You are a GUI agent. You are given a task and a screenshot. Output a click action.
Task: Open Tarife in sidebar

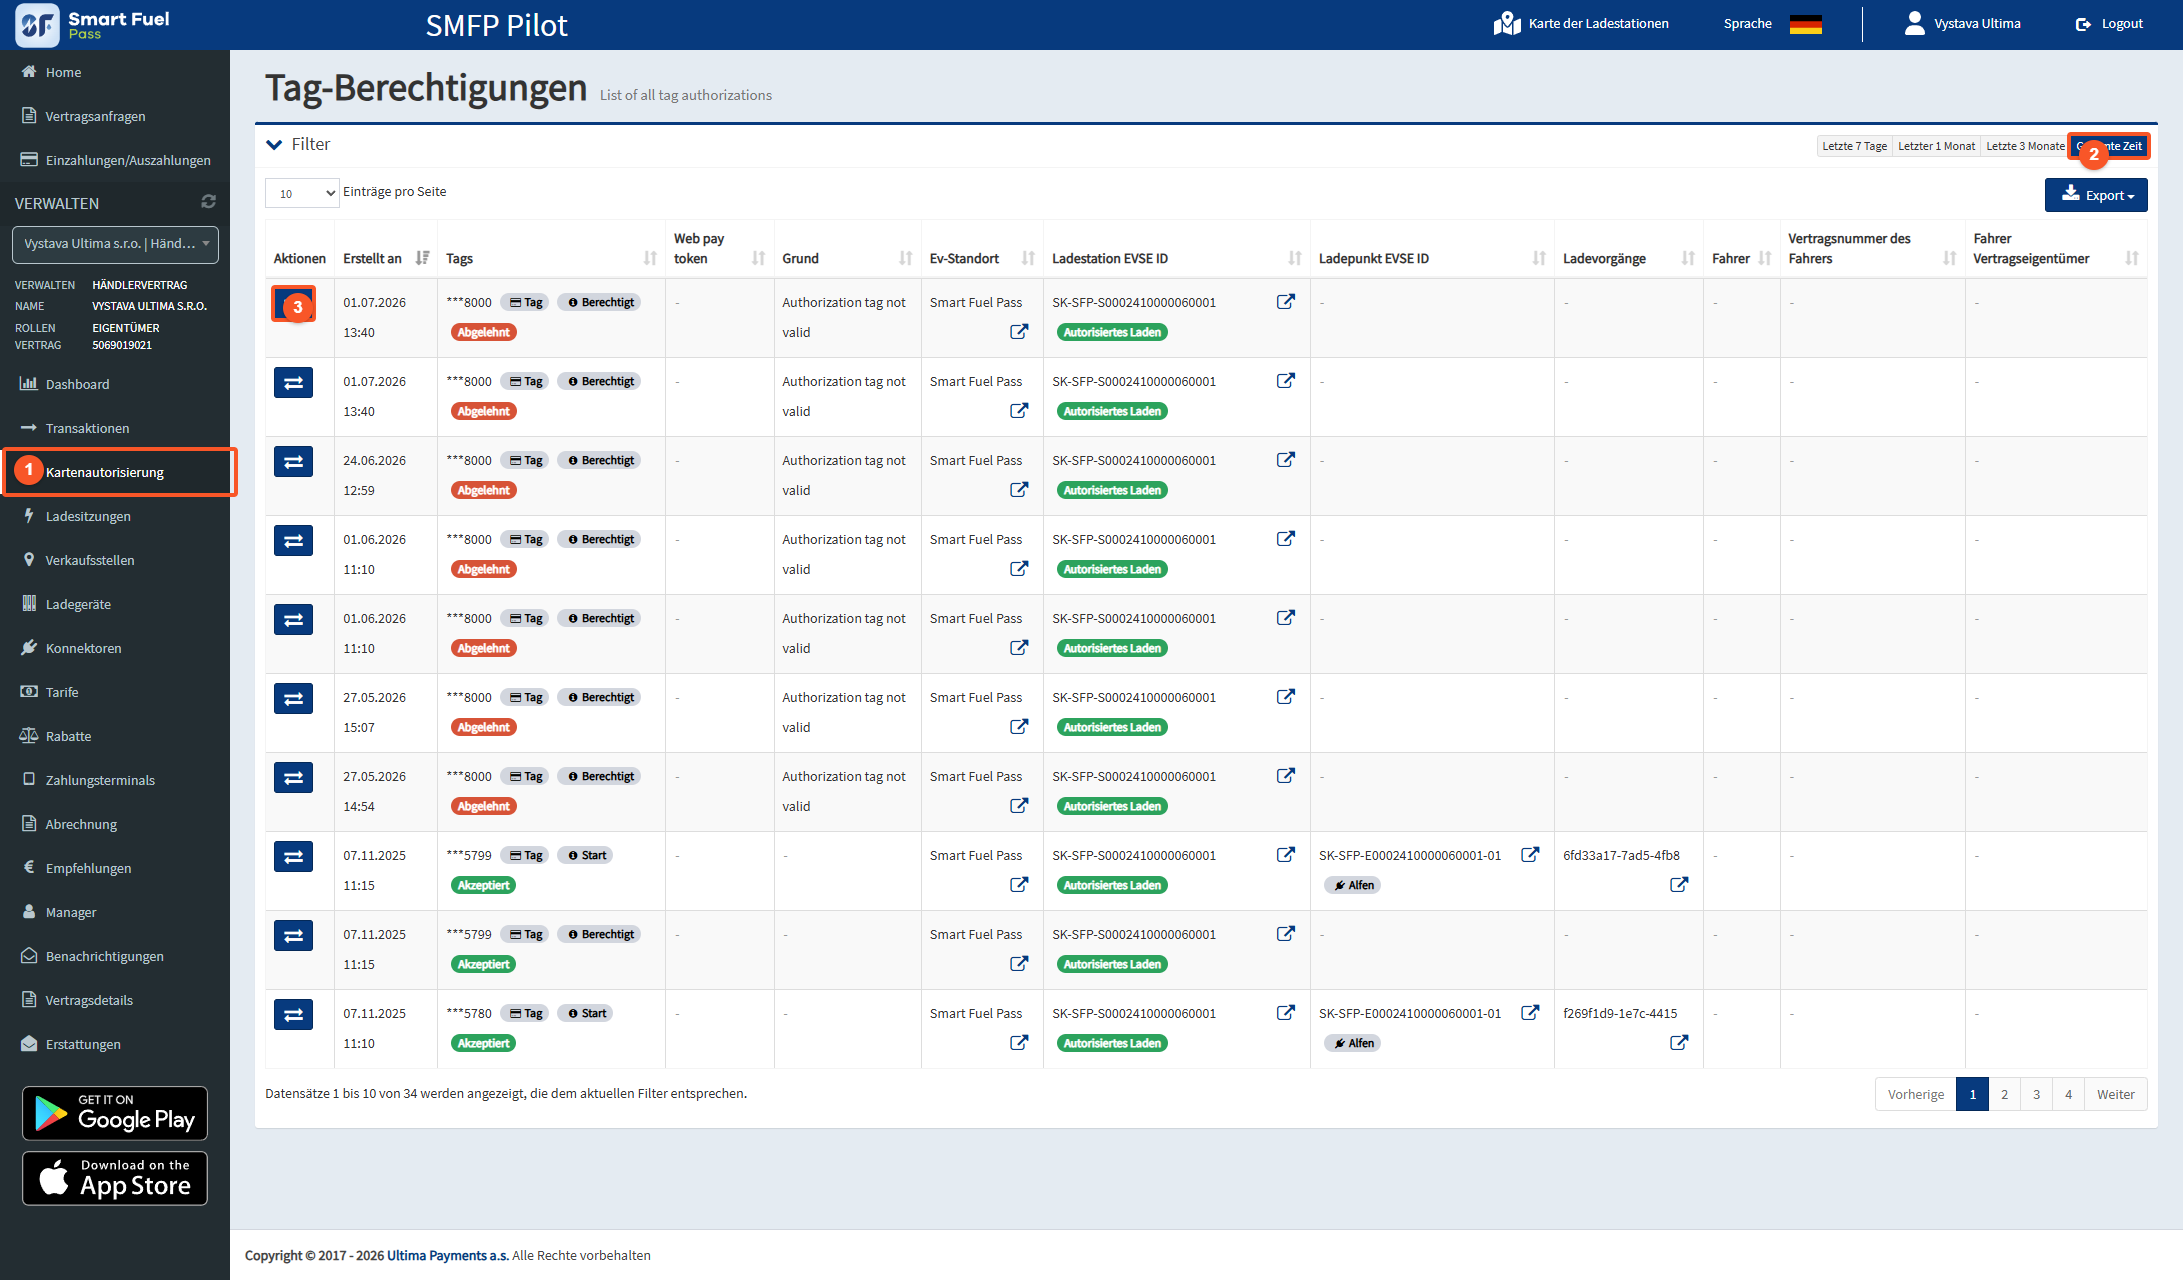[x=115, y=692]
